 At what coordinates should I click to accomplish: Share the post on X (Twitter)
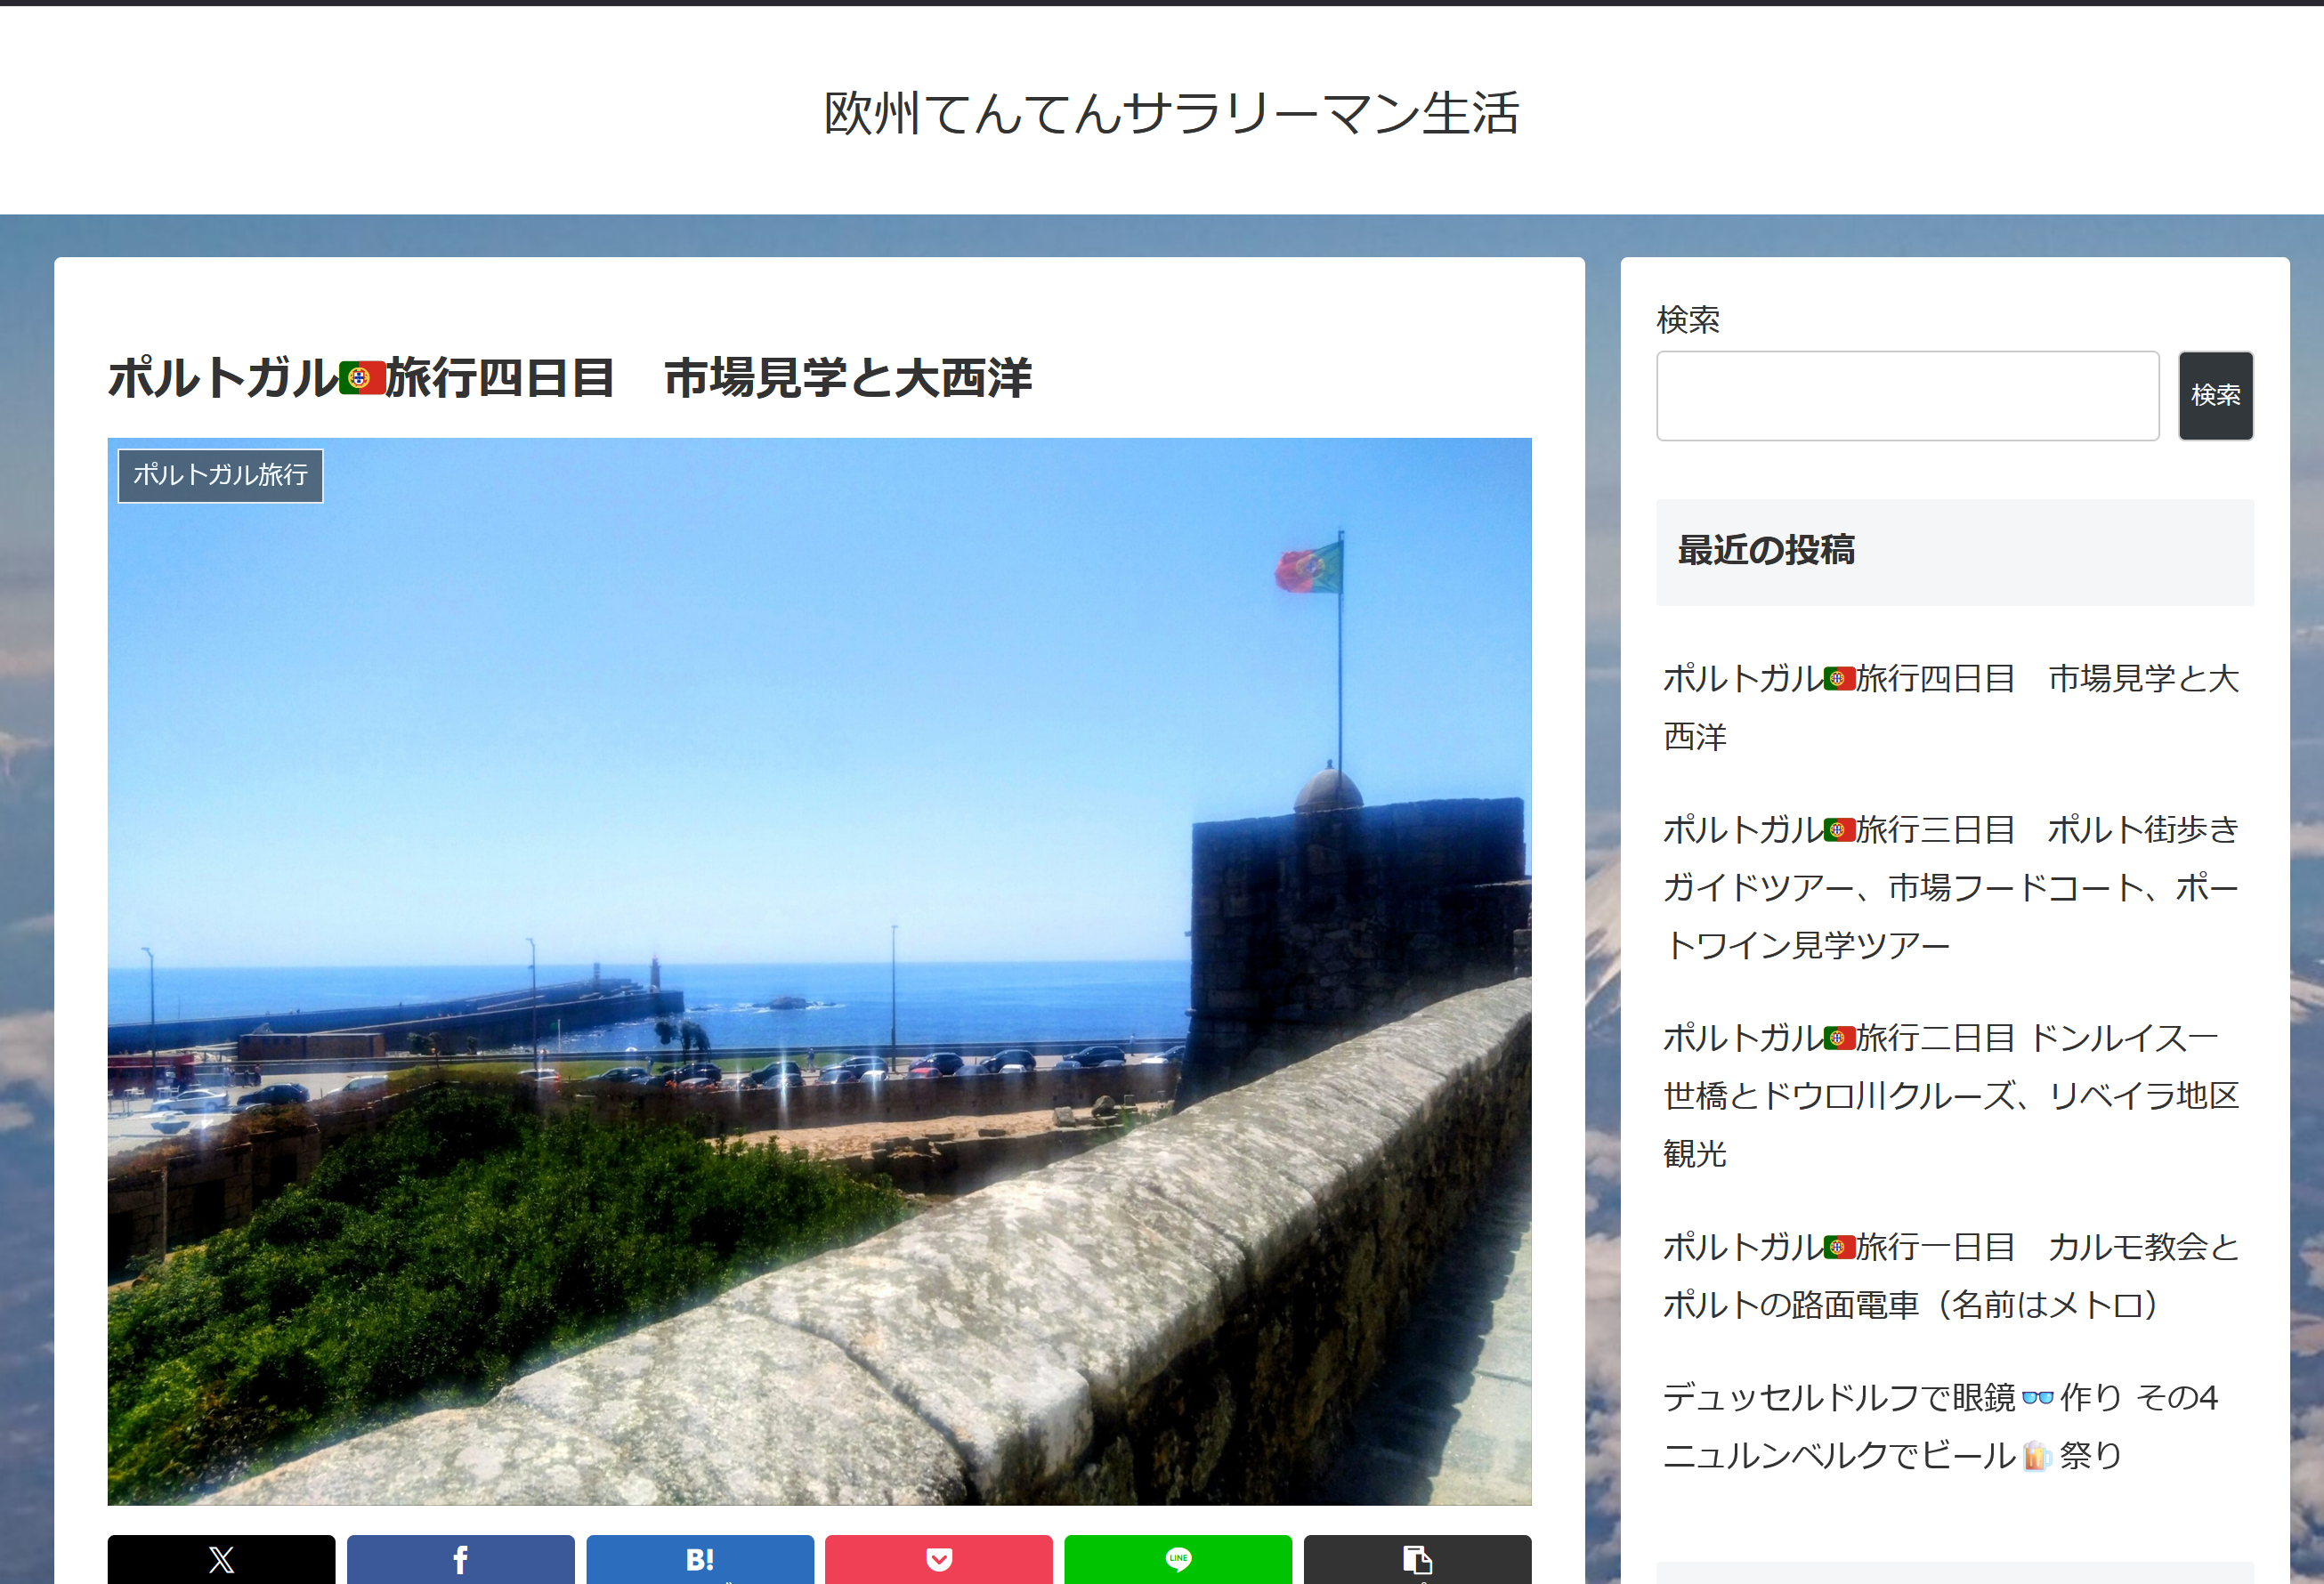tap(221, 1559)
